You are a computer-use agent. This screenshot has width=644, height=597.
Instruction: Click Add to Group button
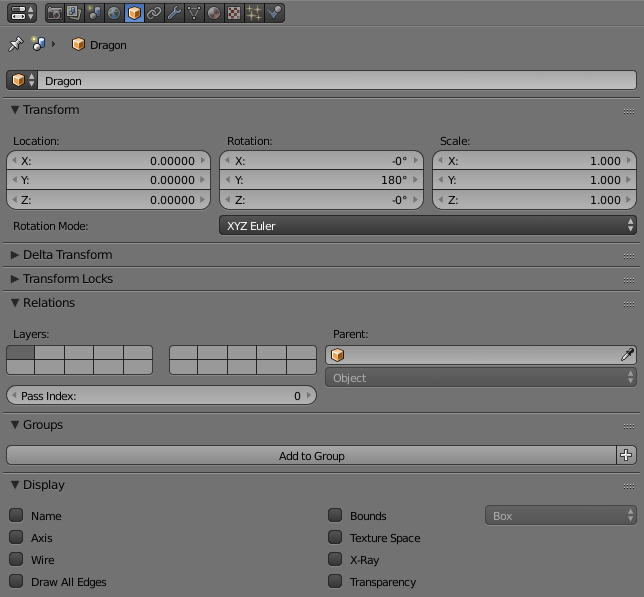(311, 455)
